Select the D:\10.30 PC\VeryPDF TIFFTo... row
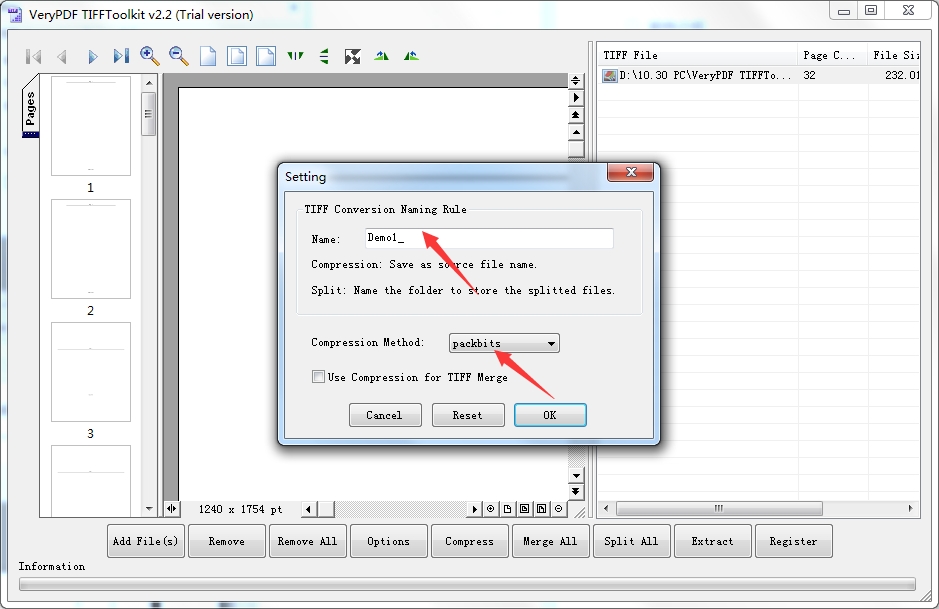 (x=759, y=75)
